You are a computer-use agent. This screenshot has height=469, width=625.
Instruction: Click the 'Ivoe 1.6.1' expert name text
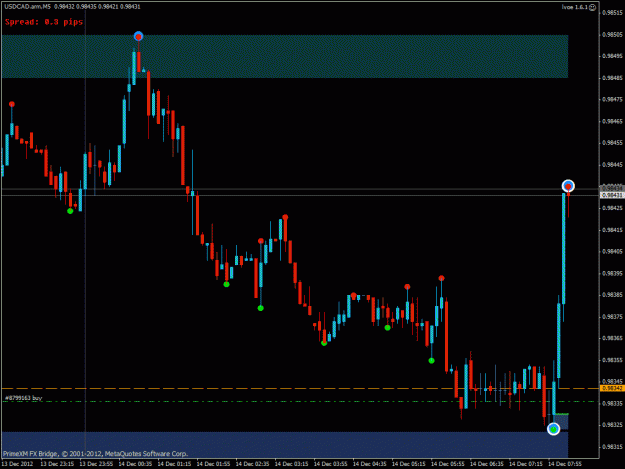tap(574, 7)
